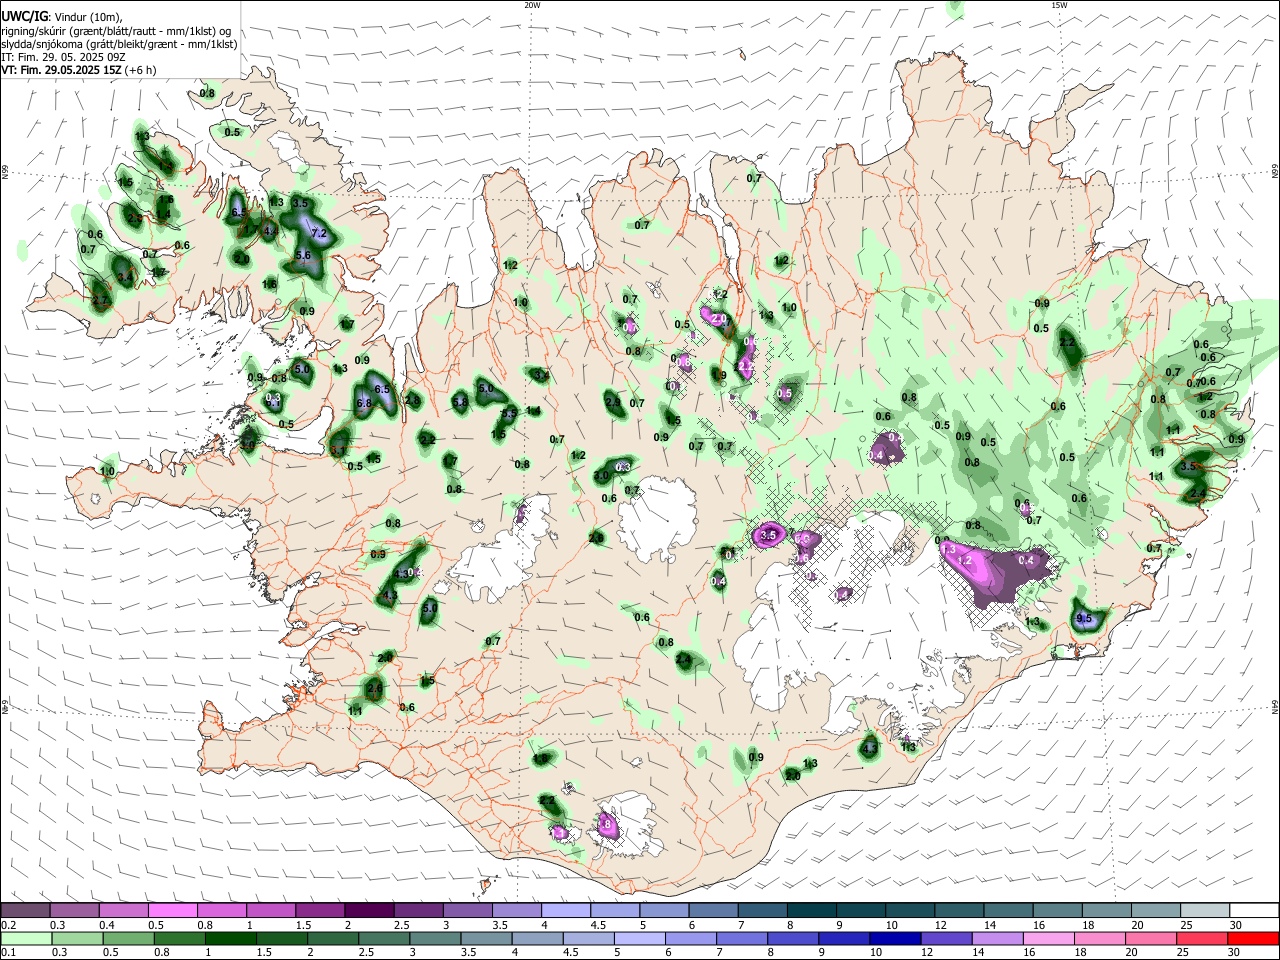Click the 5.6 precipitation value below 7.2

click(304, 256)
